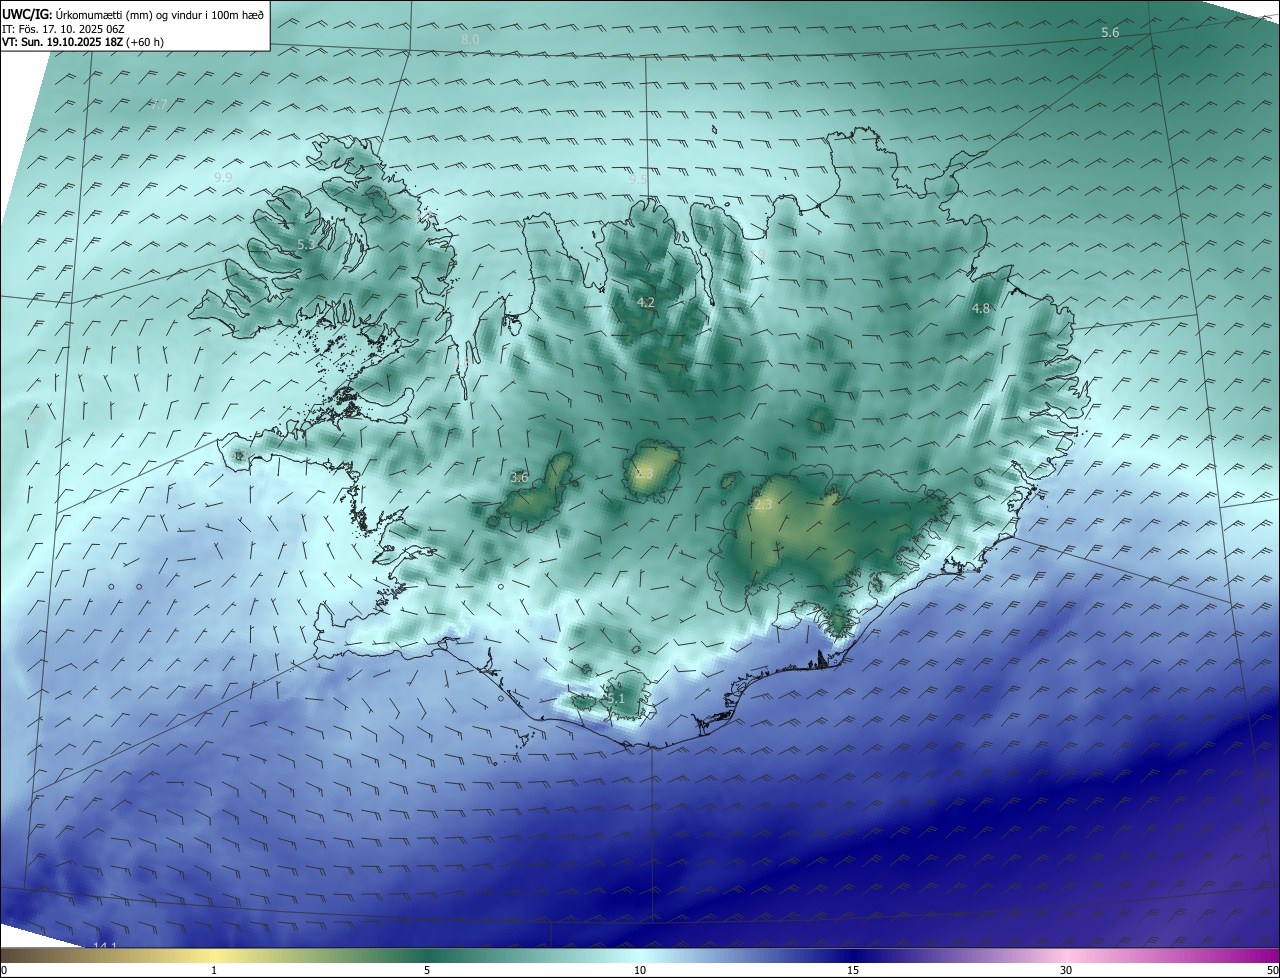Click the 50 tick on the color scale

click(x=1272, y=970)
